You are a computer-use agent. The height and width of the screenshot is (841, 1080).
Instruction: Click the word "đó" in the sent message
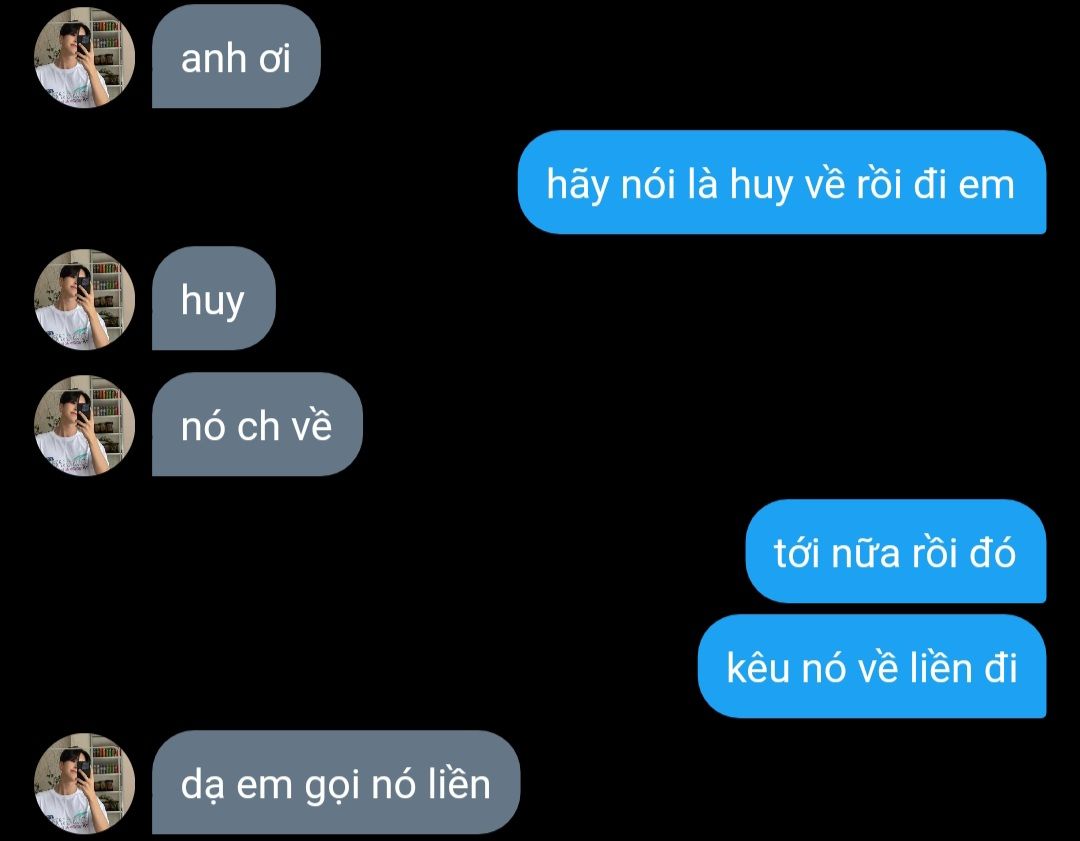tap(993, 552)
